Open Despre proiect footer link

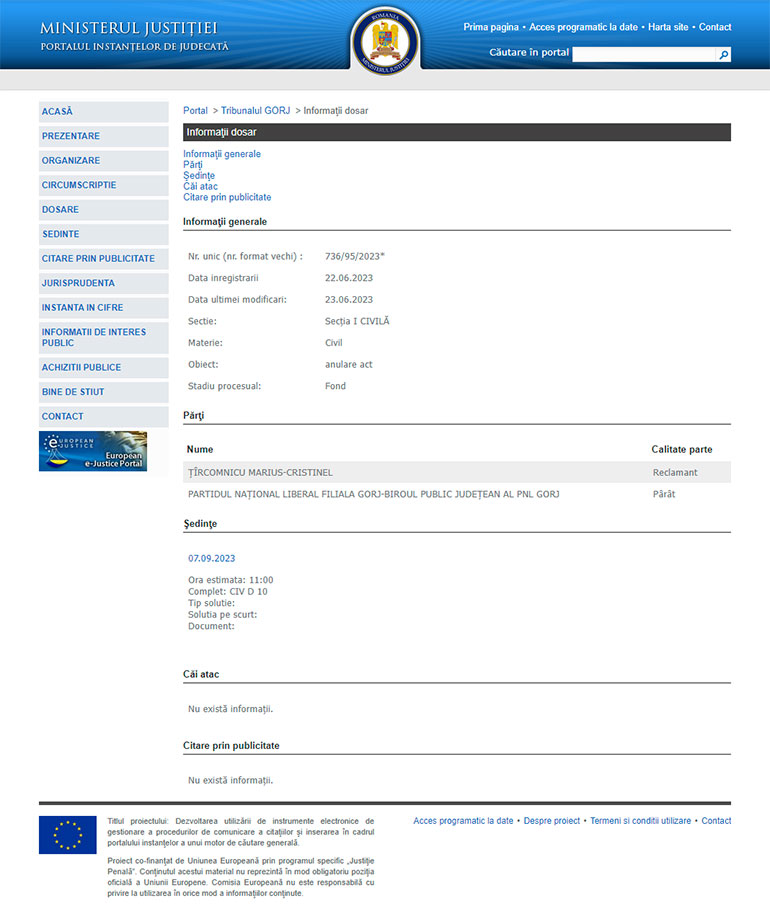(552, 821)
